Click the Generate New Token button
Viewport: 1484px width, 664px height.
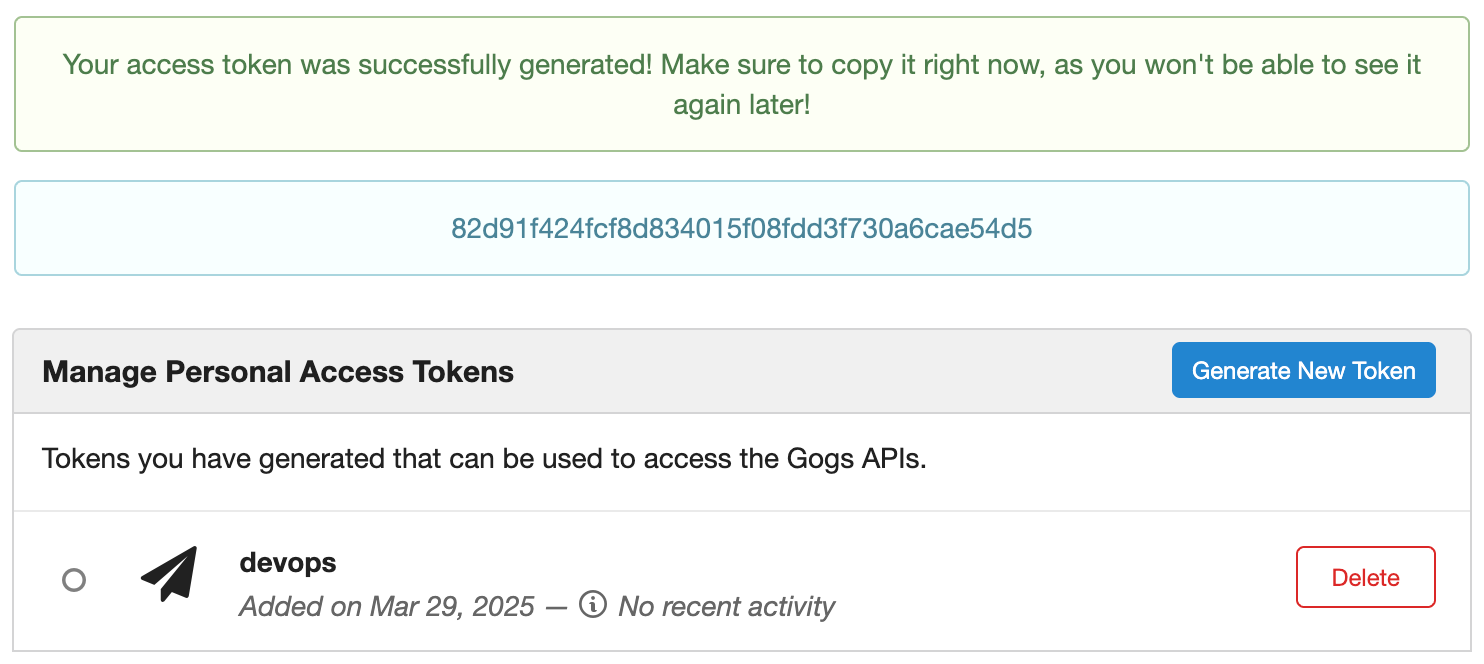pyautogui.click(x=1304, y=370)
